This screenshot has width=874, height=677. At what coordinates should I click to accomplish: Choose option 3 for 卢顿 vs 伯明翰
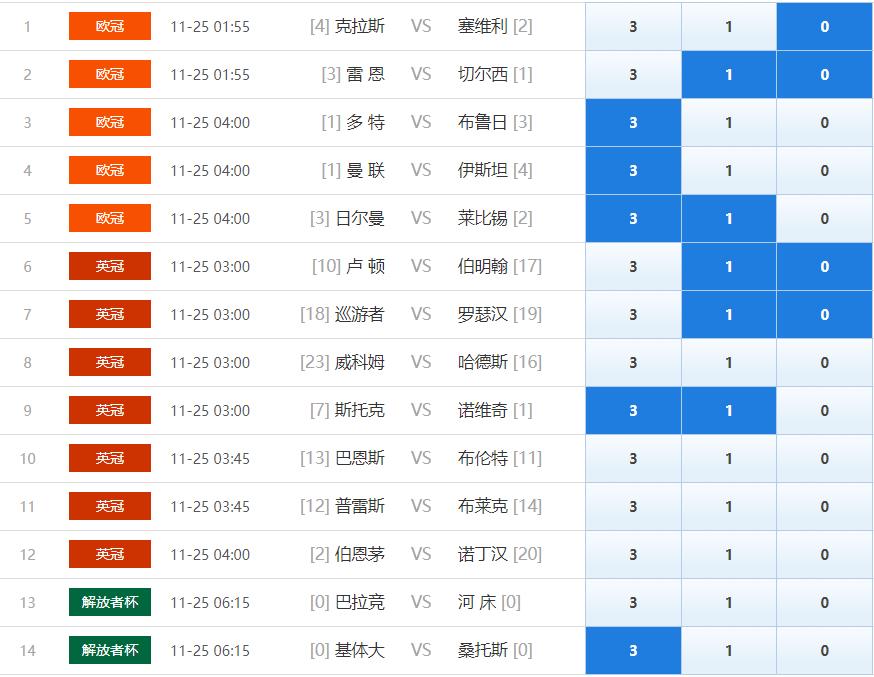pyautogui.click(x=633, y=267)
